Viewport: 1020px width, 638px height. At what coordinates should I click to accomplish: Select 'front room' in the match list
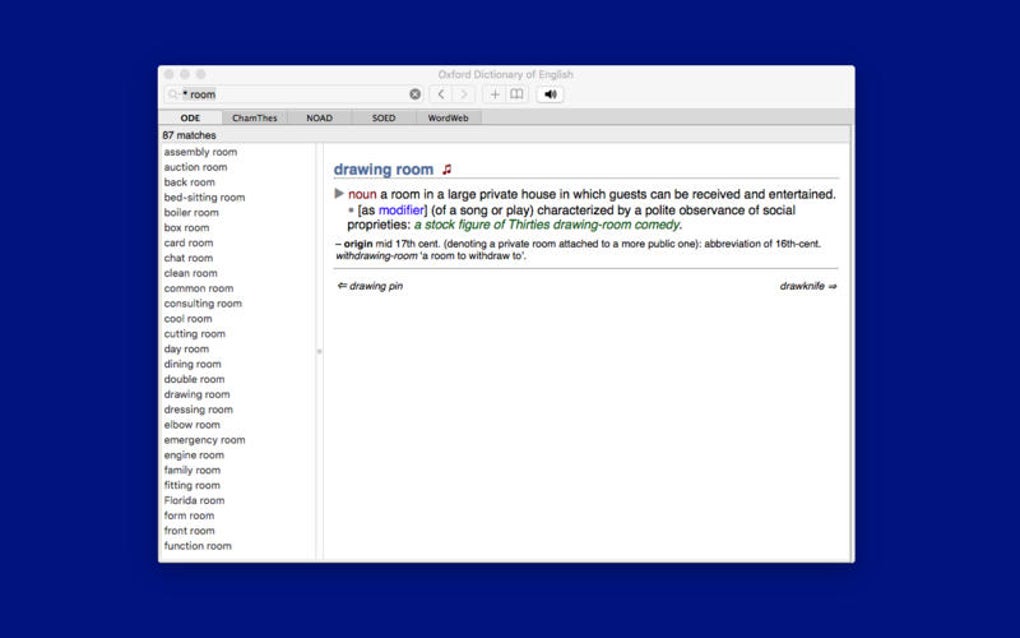(189, 531)
